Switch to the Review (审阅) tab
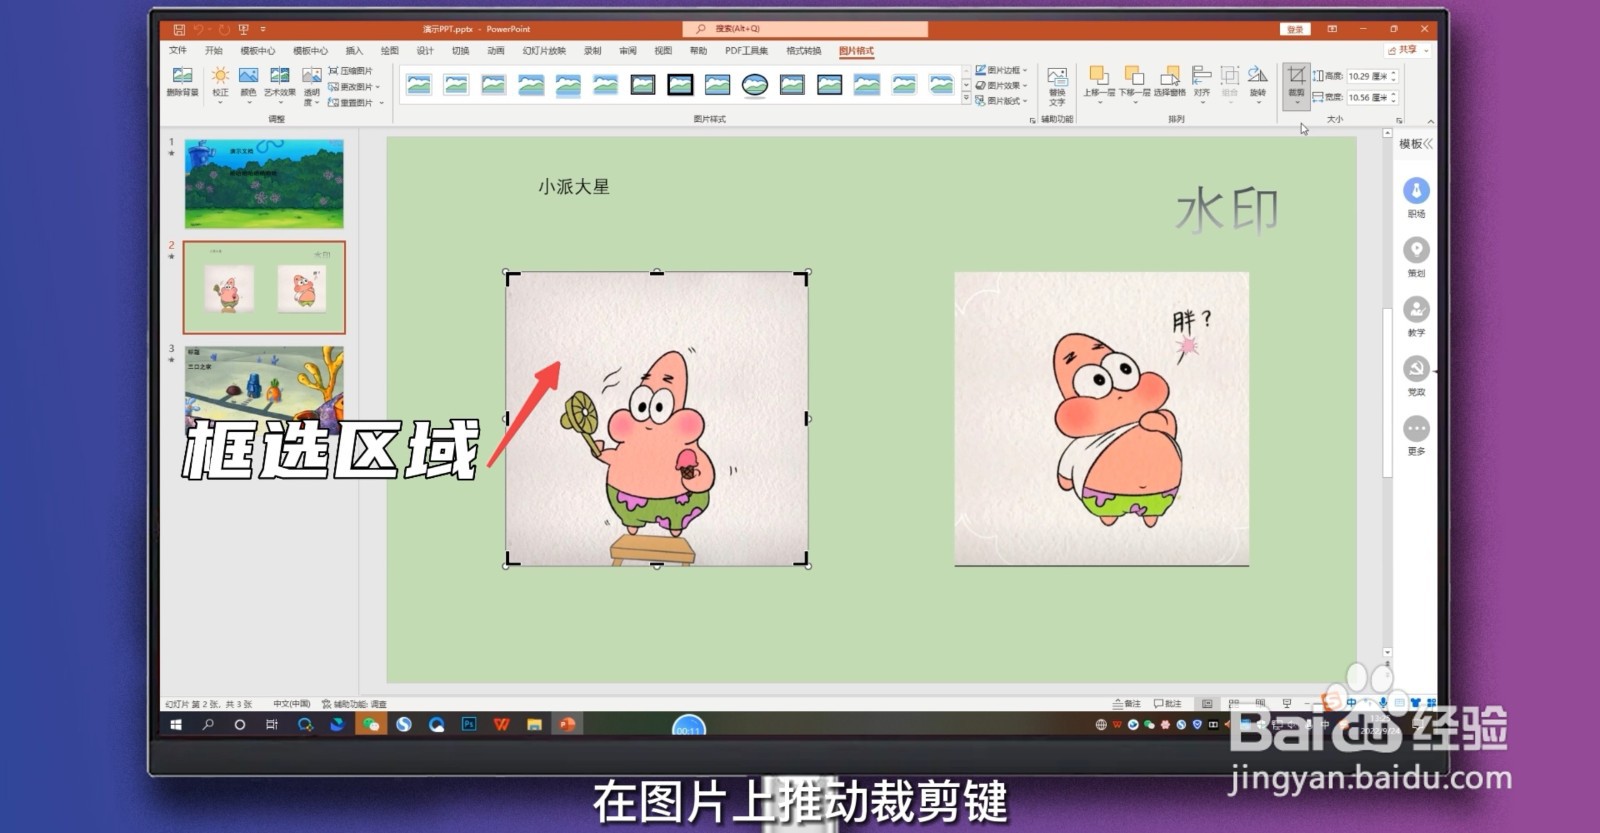The width and height of the screenshot is (1600, 833). (627, 50)
